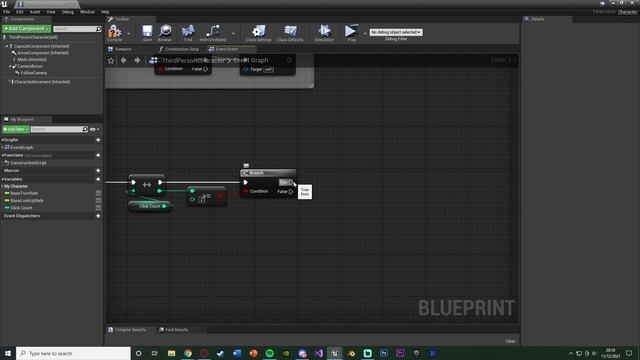Image resolution: width=640 pixels, height=360 pixels.
Task: Click the Components panel search field
Action: (77, 29)
